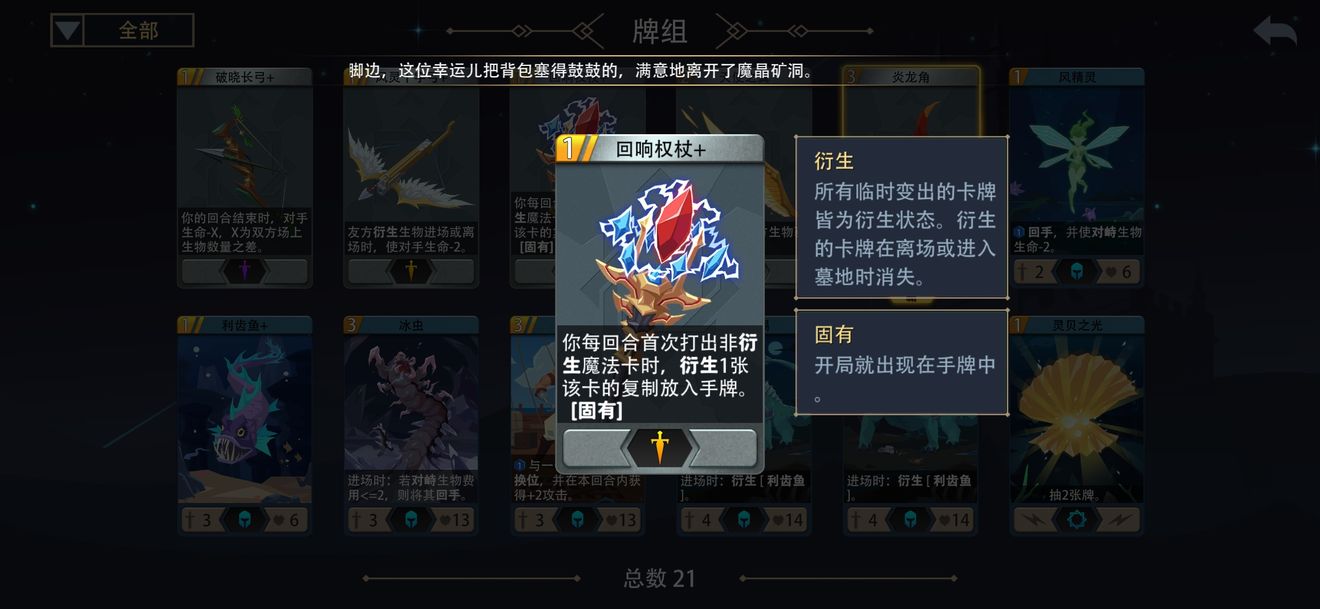Click the helmet icon on 利齿鱼+ card

pos(245,520)
